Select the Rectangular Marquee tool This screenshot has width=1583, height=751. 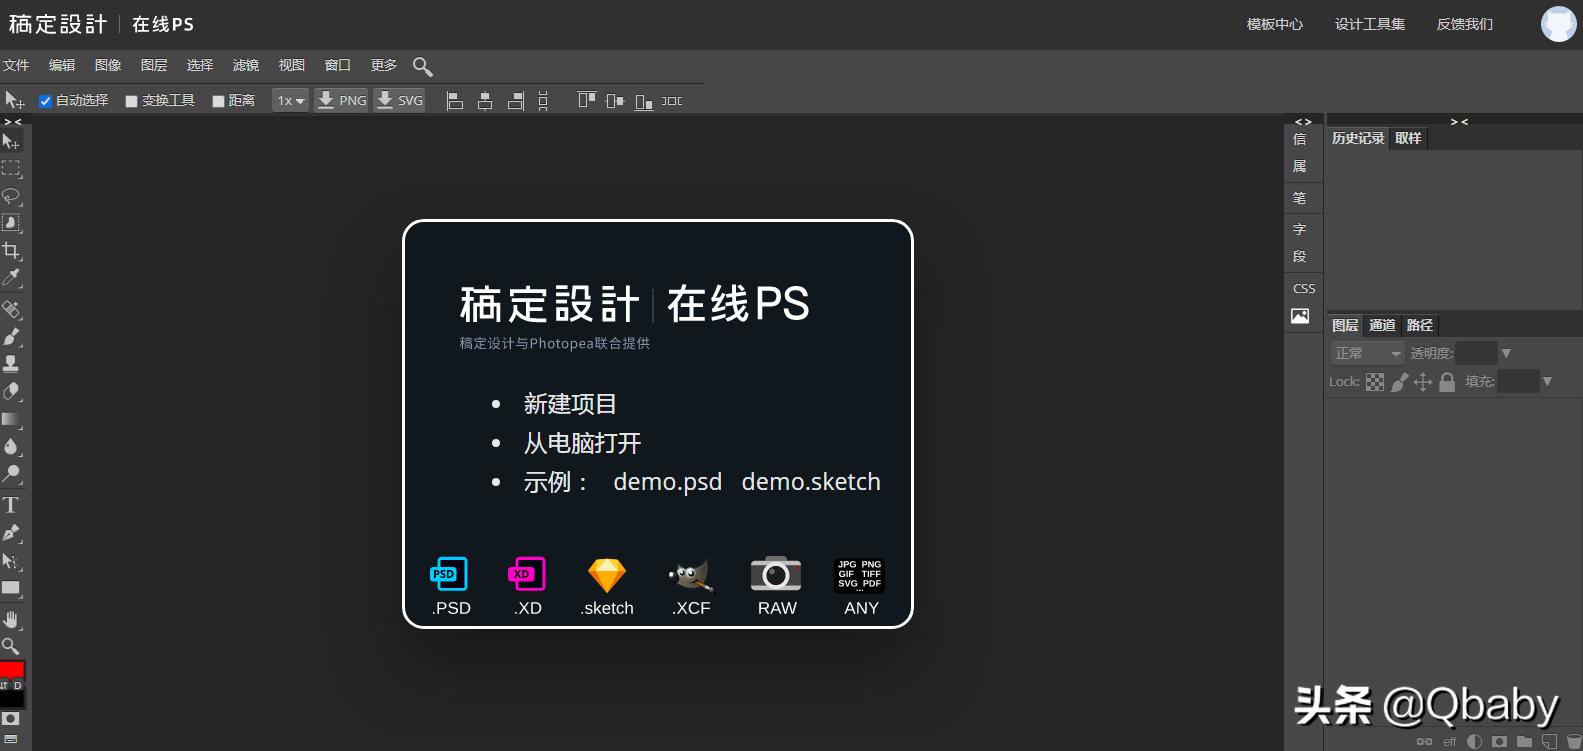pyautogui.click(x=11, y=169)
